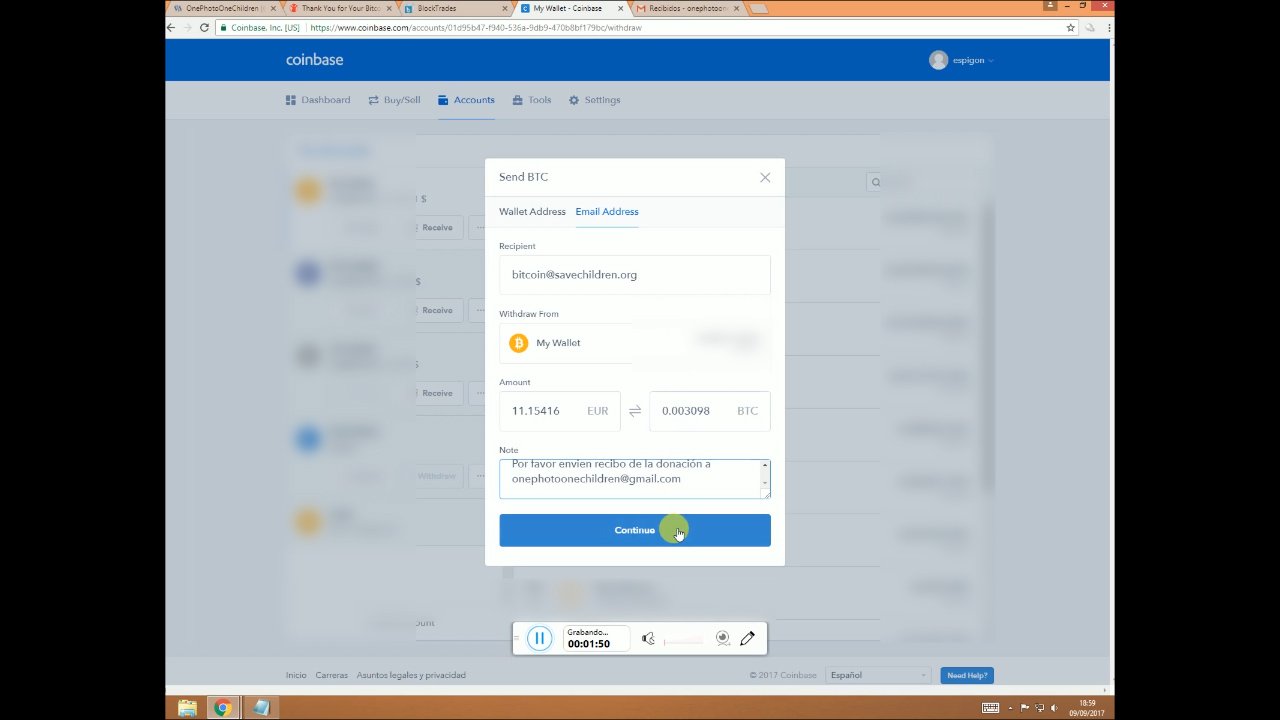The height and width of the screenshot is (720, 1280).
Task: Close the Send BTC dialog
Action: click(765, 177)
